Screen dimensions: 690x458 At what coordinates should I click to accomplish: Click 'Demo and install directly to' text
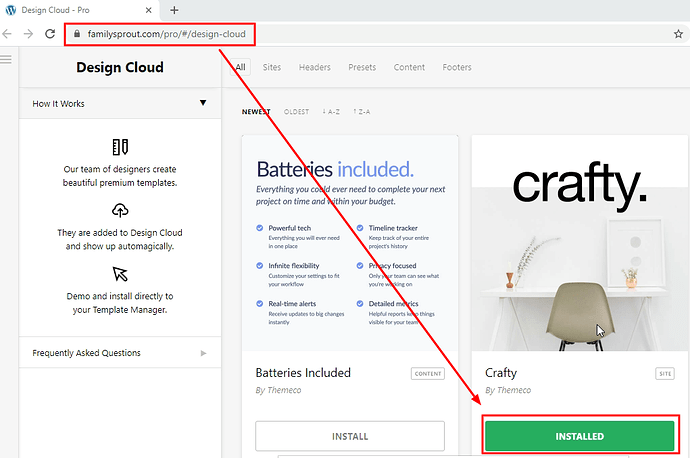click(120, 296)
